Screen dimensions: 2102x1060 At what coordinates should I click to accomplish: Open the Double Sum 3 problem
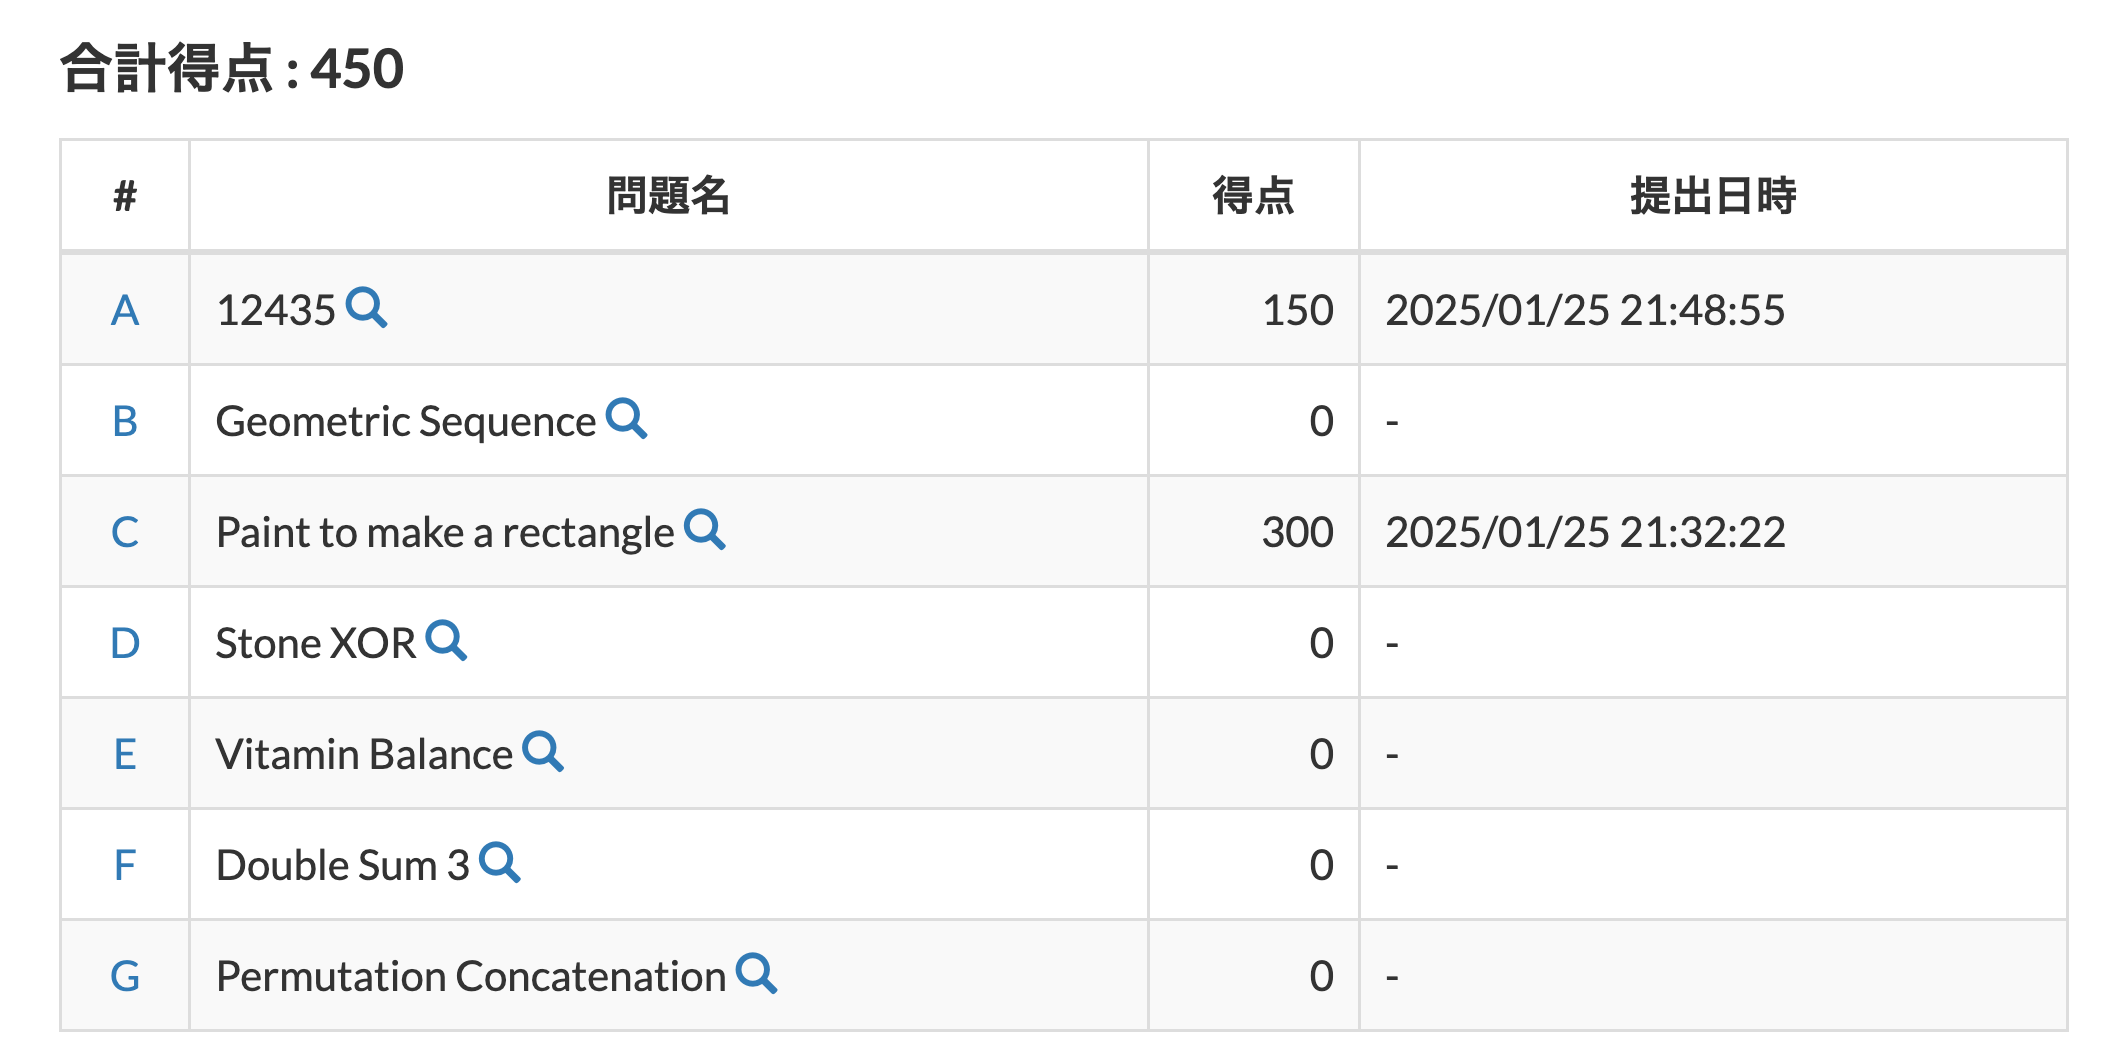[x=342, y=864]
